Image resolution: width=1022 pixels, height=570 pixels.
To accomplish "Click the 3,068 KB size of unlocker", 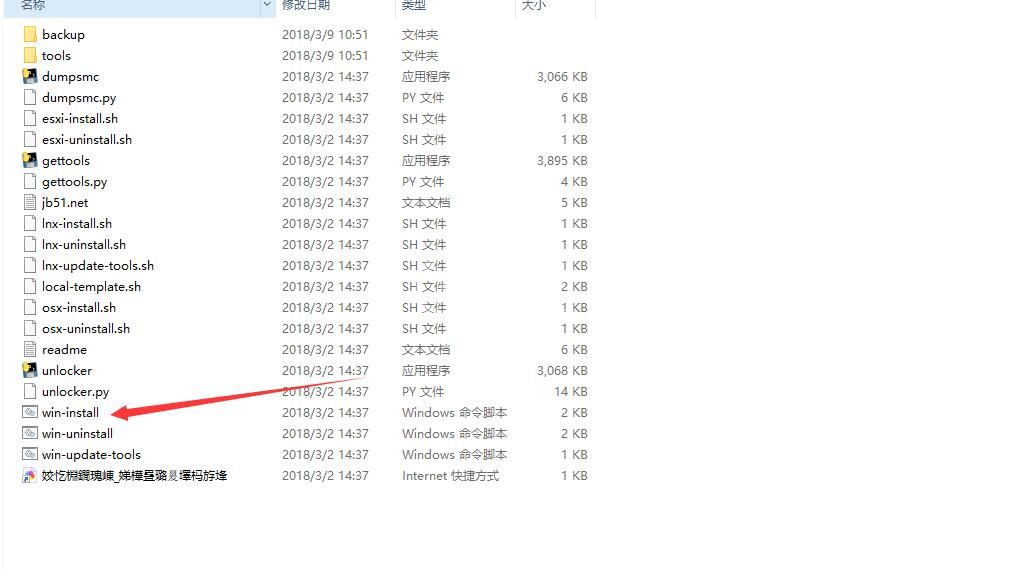I will 562,371.
